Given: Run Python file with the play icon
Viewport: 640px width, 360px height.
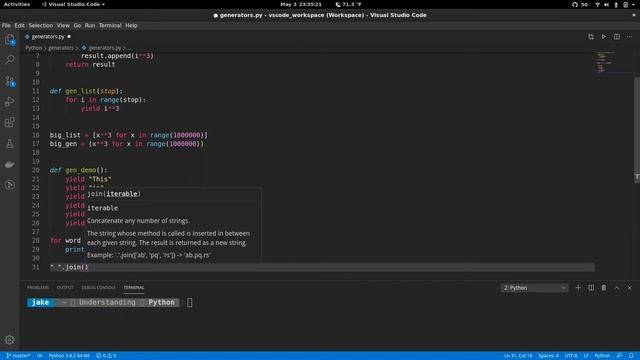Looking at the screenshot, I should point(603,37).
